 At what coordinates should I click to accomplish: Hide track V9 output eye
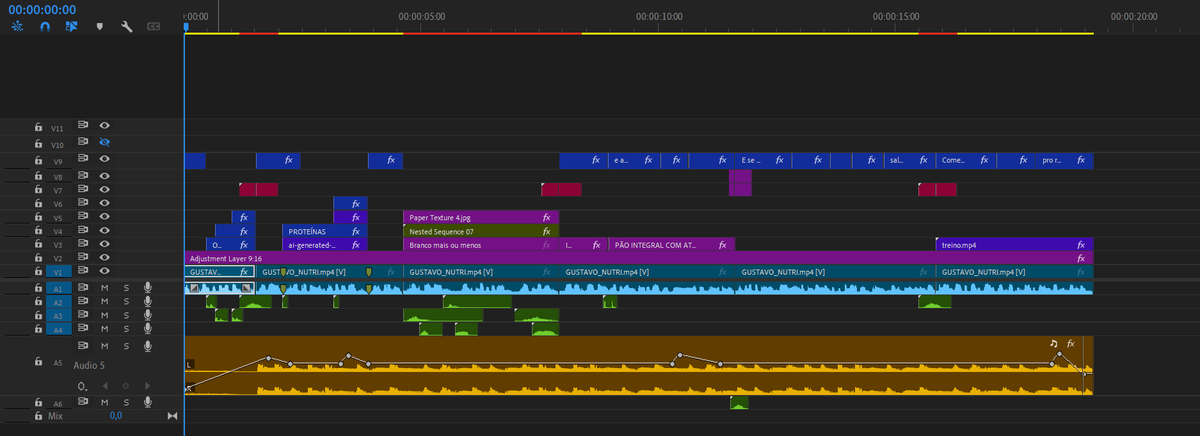[x=104, y=159]
